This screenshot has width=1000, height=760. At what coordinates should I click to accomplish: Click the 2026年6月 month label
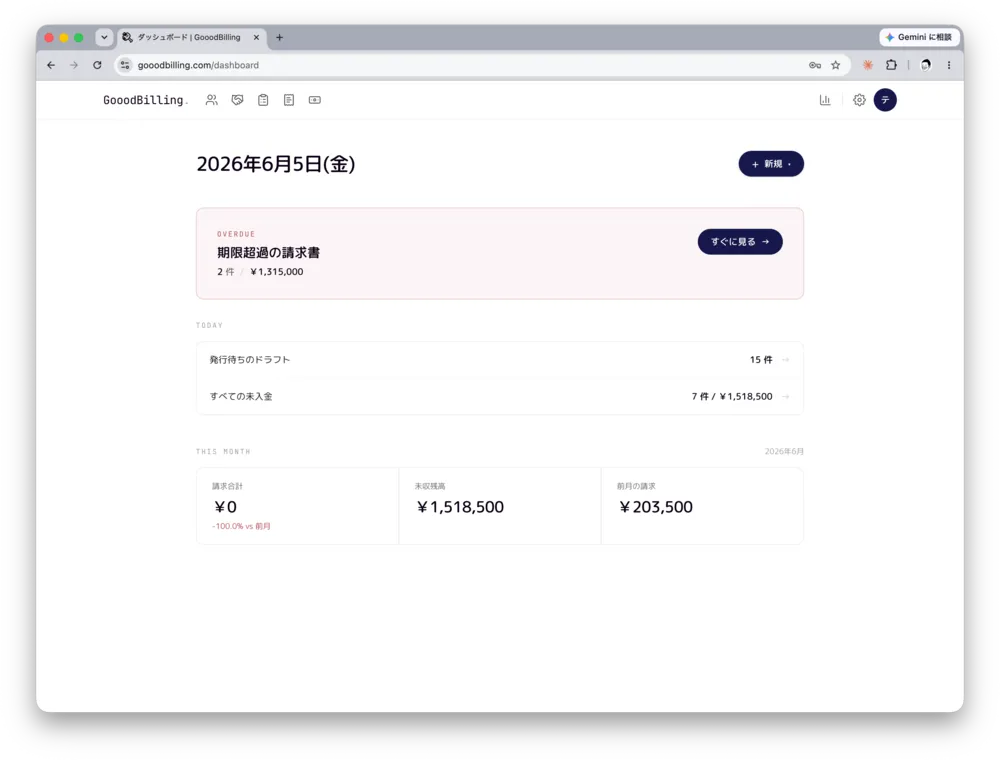click(x=784, y=451)
